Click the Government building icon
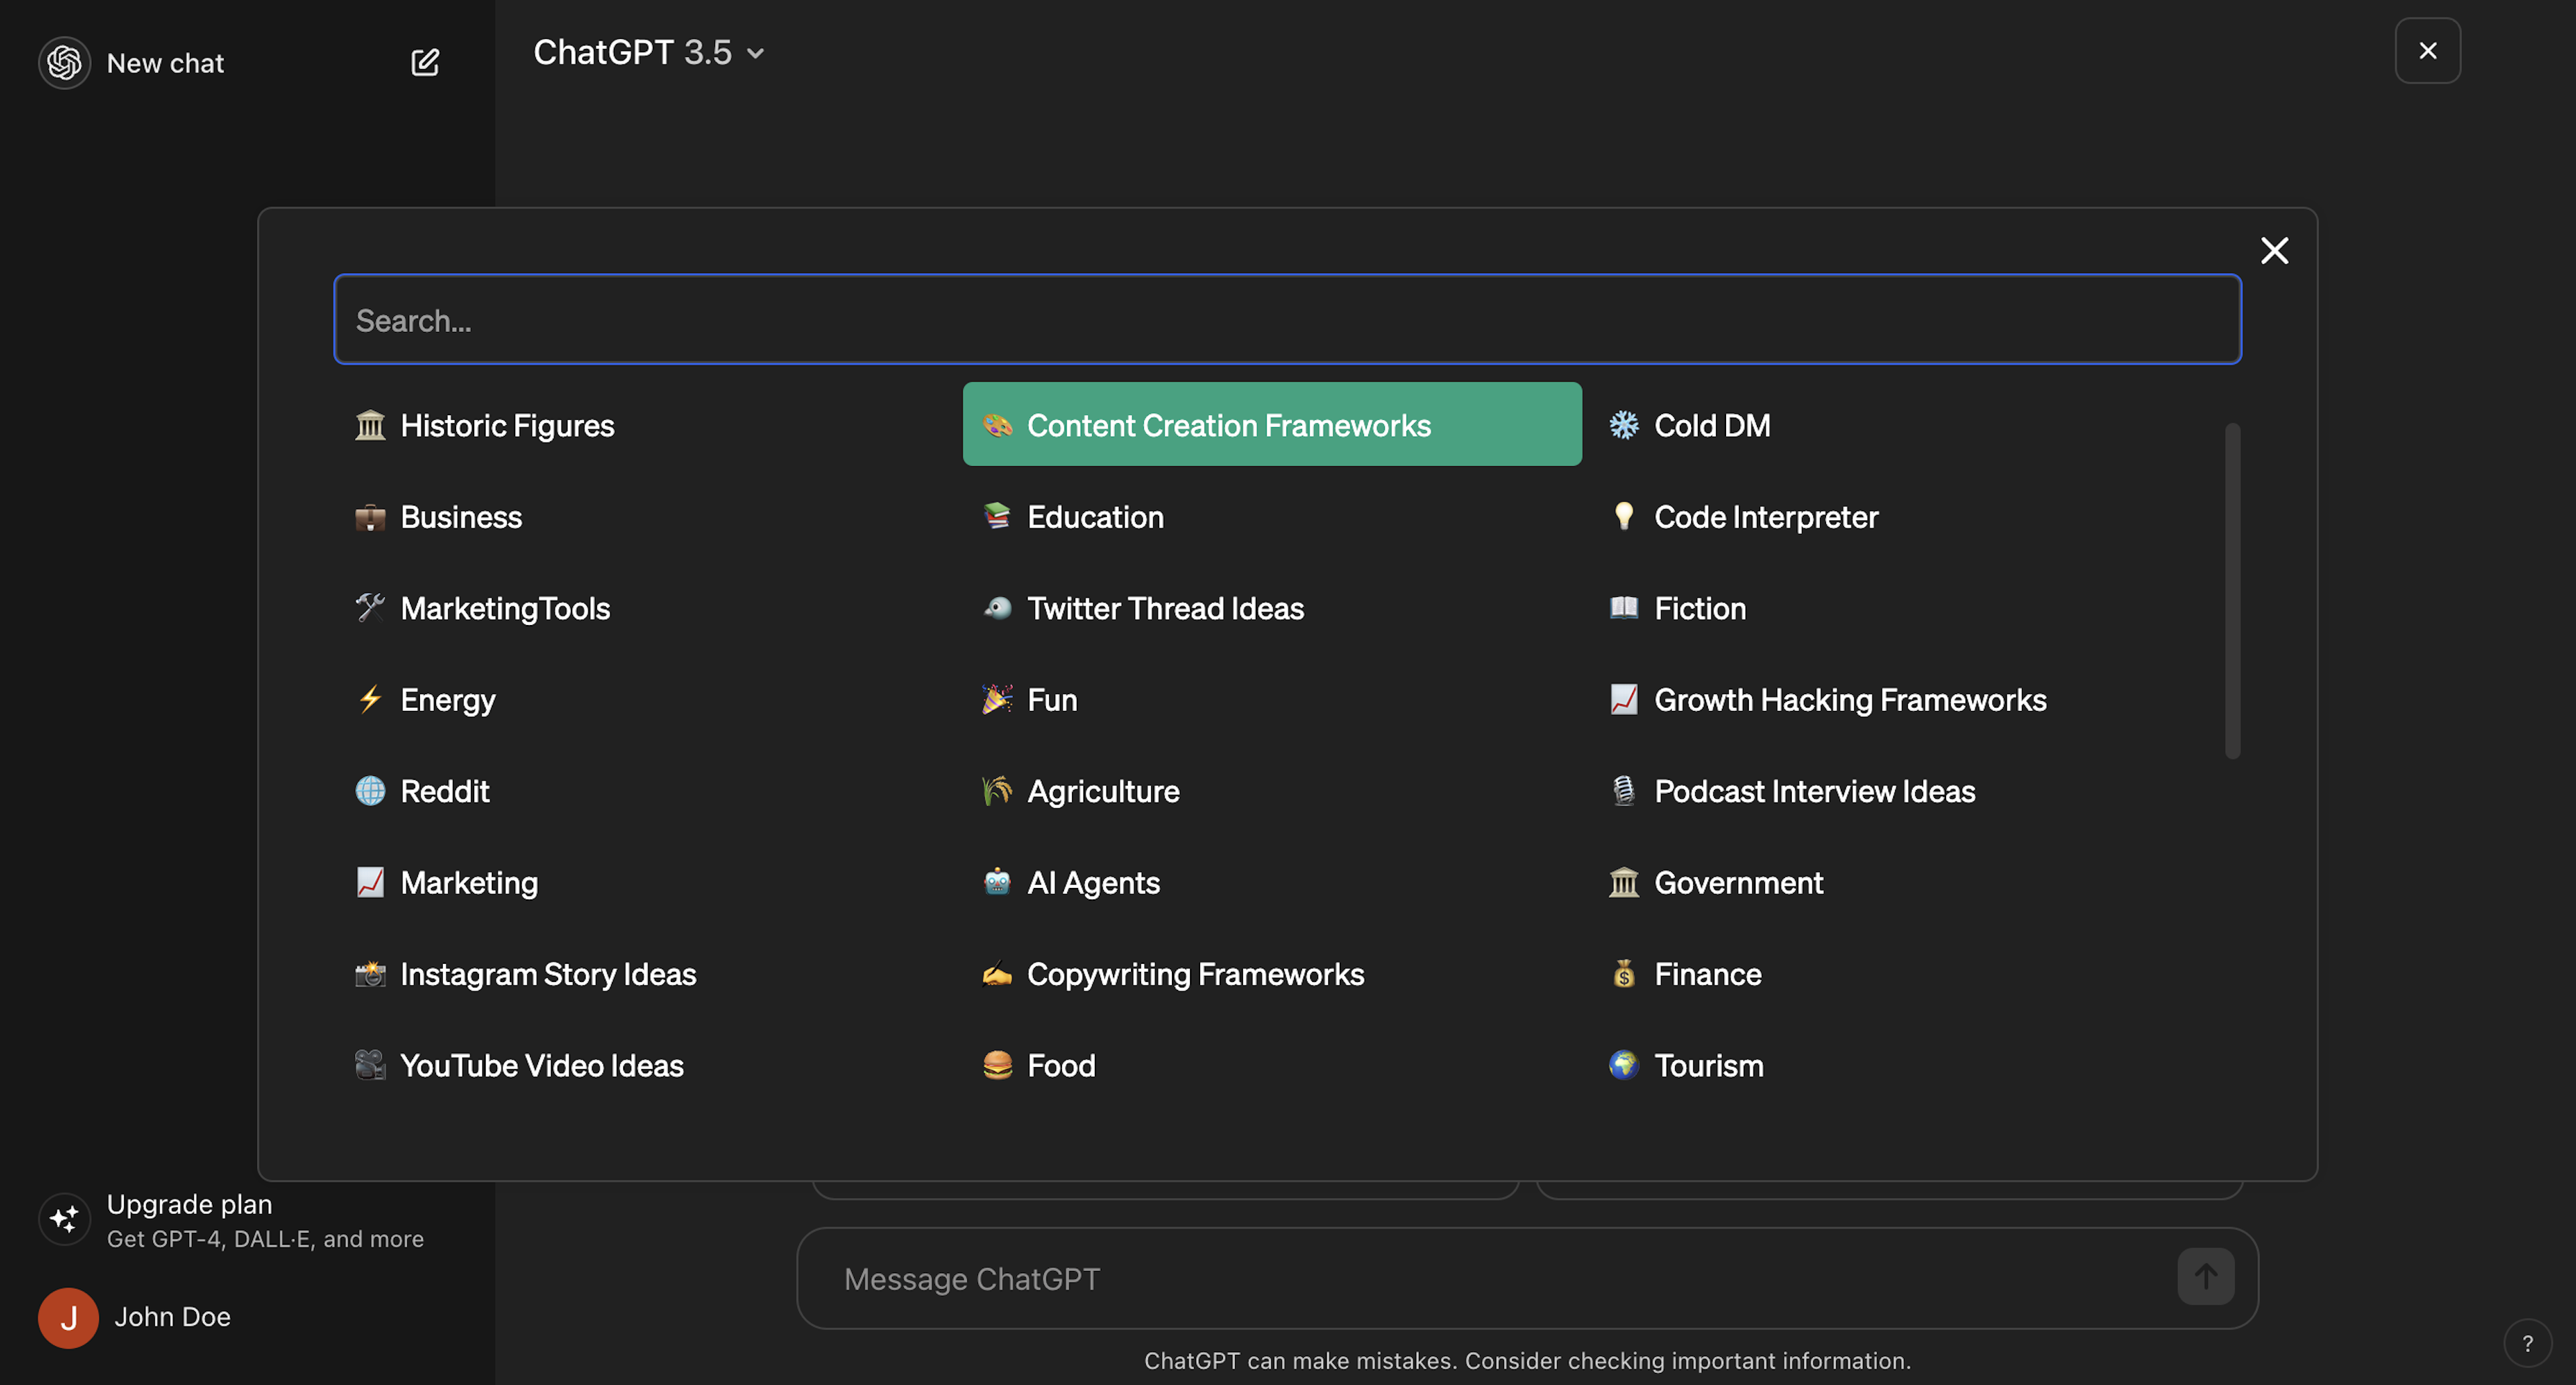This screenshot has width=2576, height=1385. click(x=1624, y=883)
